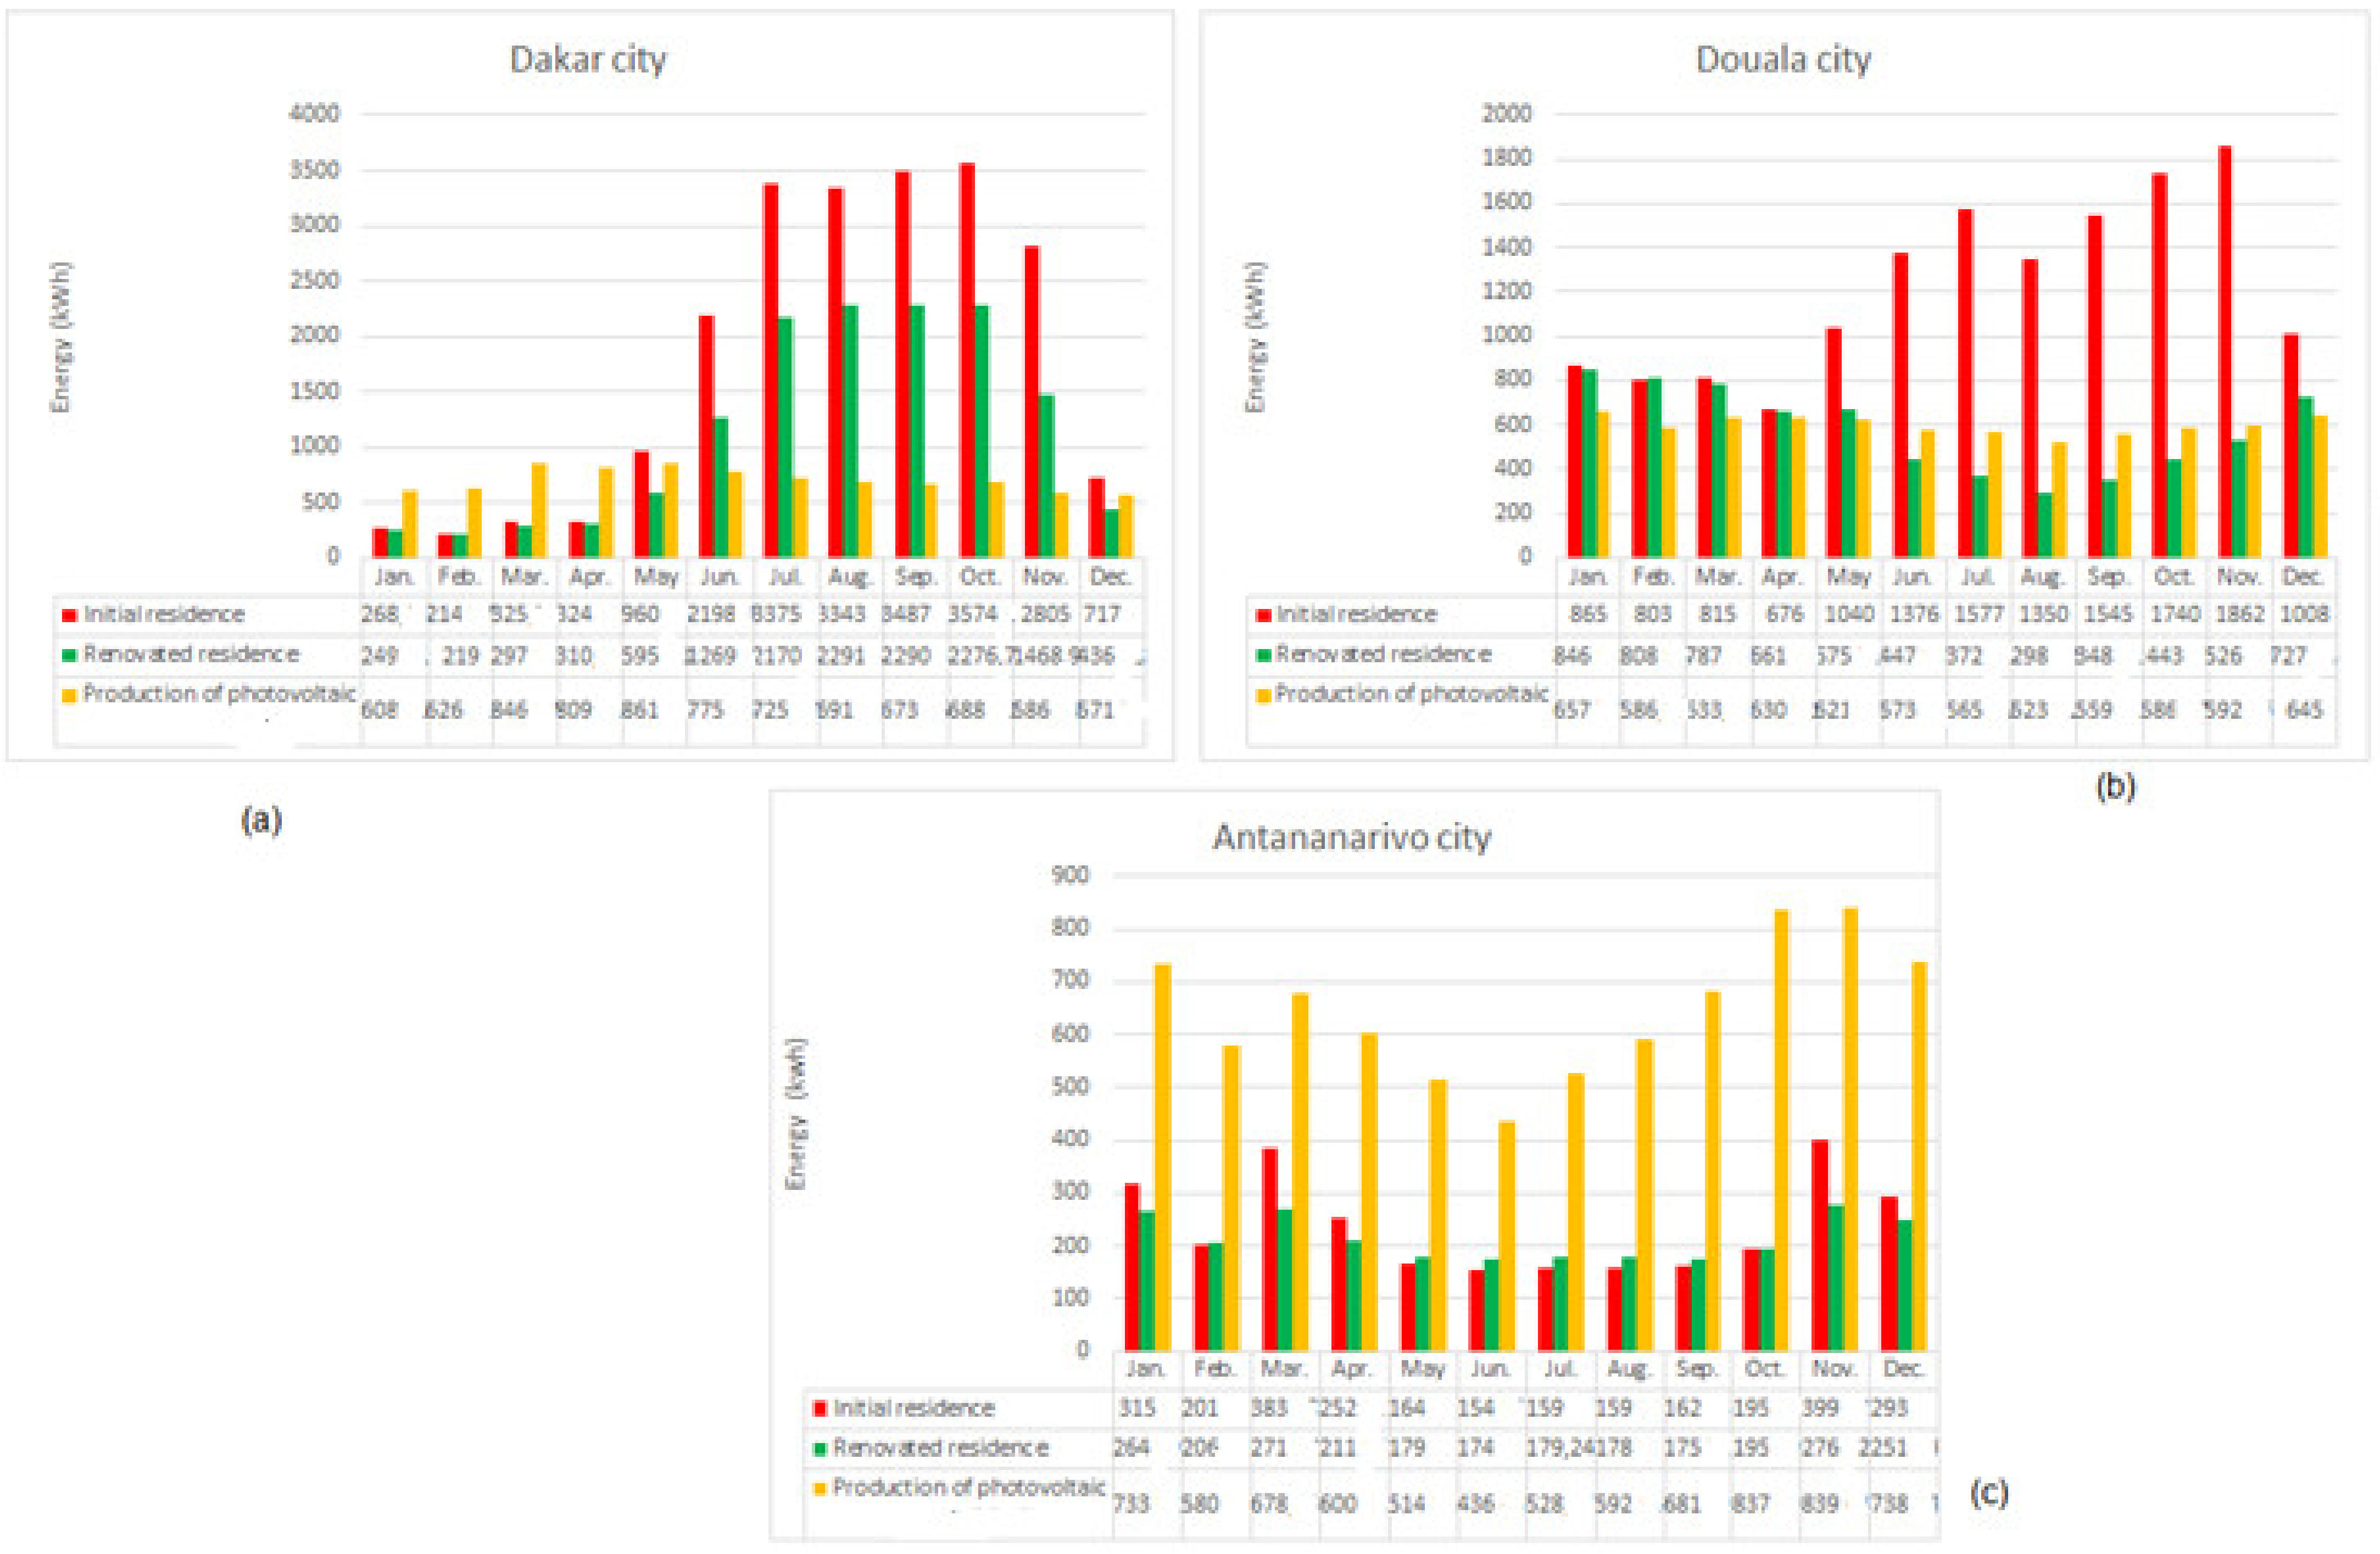Click the yellow photovoltaic swatch in Antananarivo legend
This screenshot has height=1554, width=2380.
pos(820,1489)
